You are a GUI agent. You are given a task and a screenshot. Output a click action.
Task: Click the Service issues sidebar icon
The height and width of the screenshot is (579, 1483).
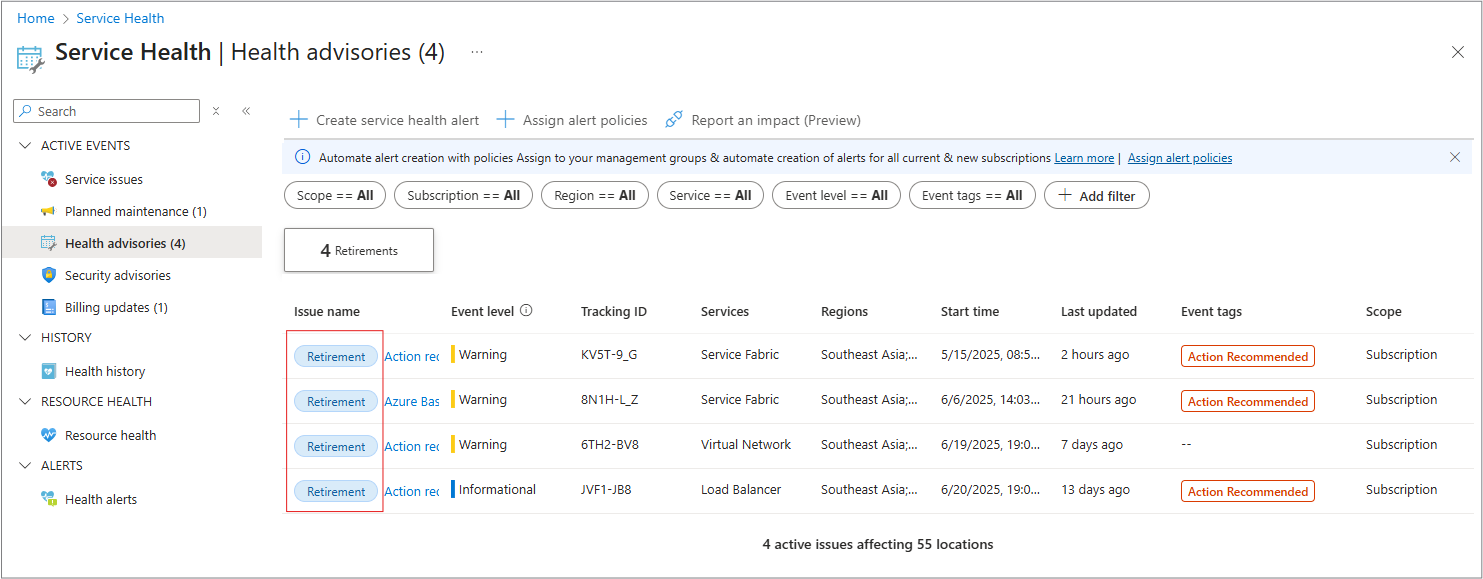point(48,180)
